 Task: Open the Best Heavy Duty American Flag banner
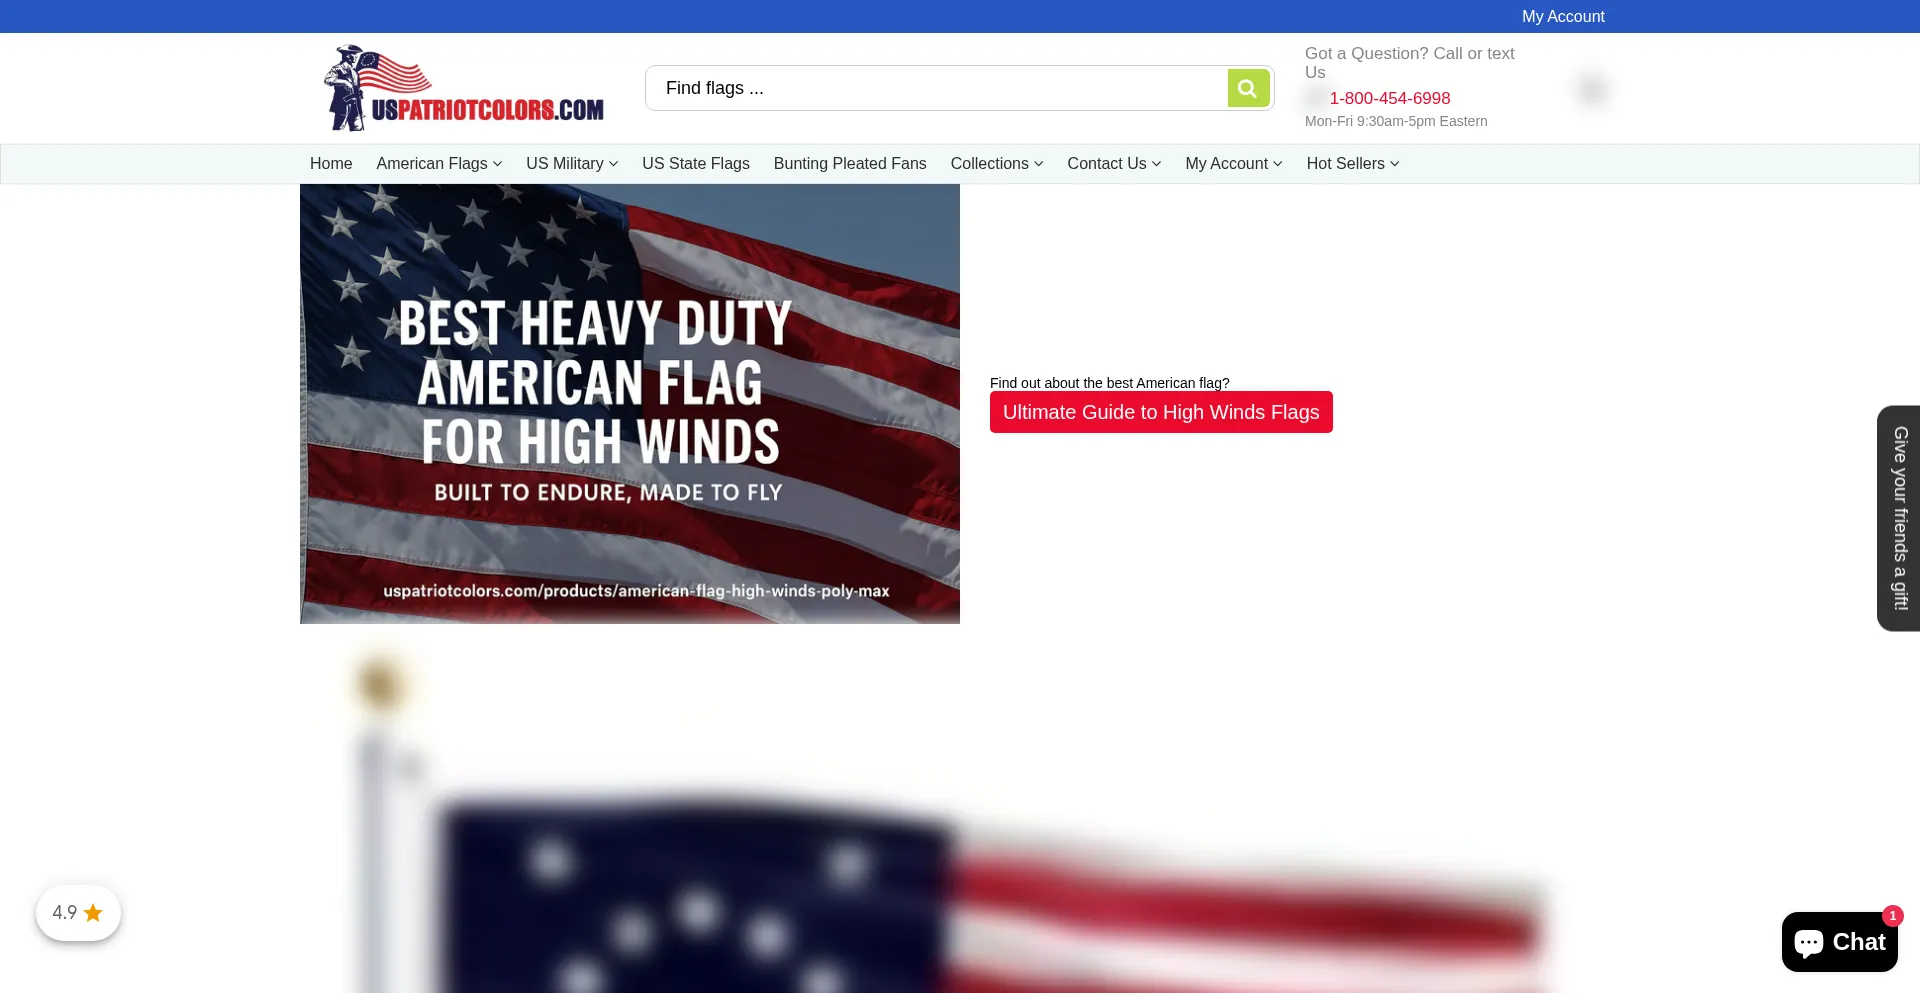[630, 404]
